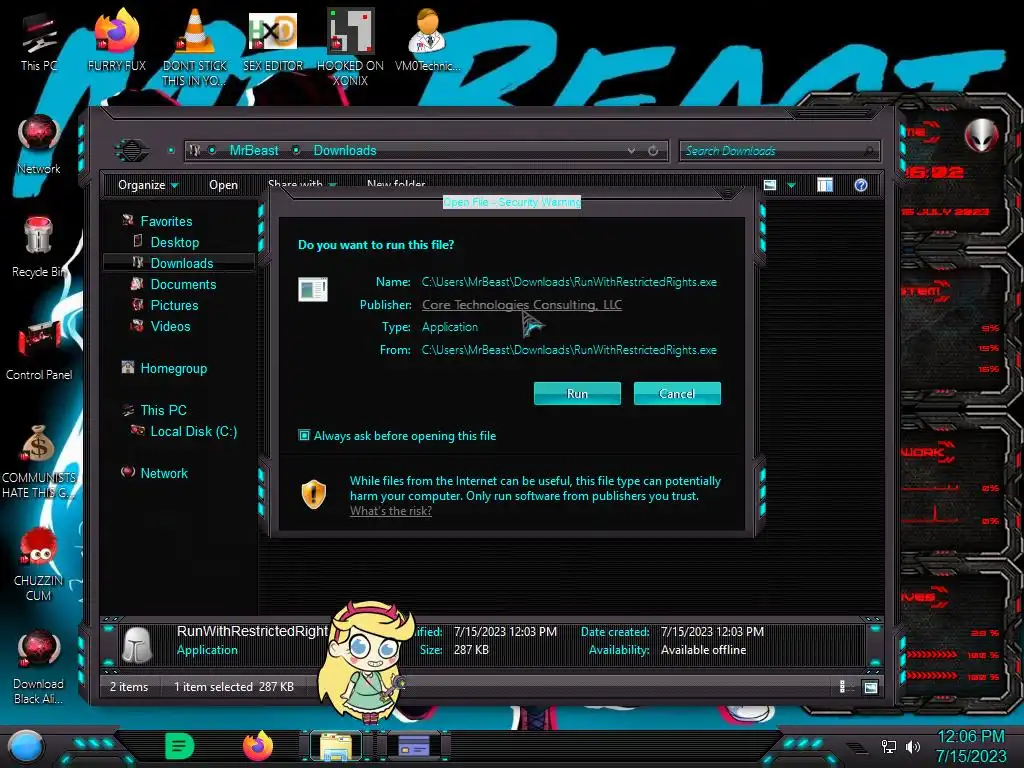This screenshot has height=768, width=1024.
Task: Click the Run button
Action: 577,393
